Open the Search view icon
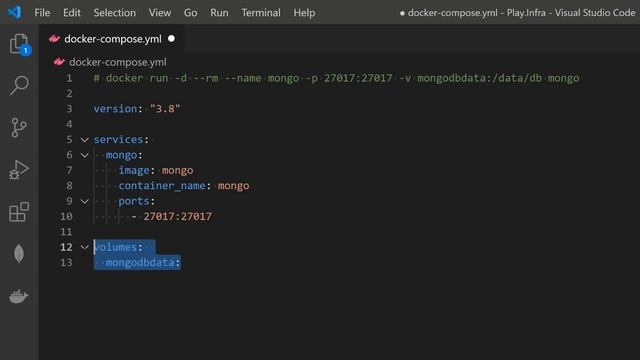 pos(19,85)
